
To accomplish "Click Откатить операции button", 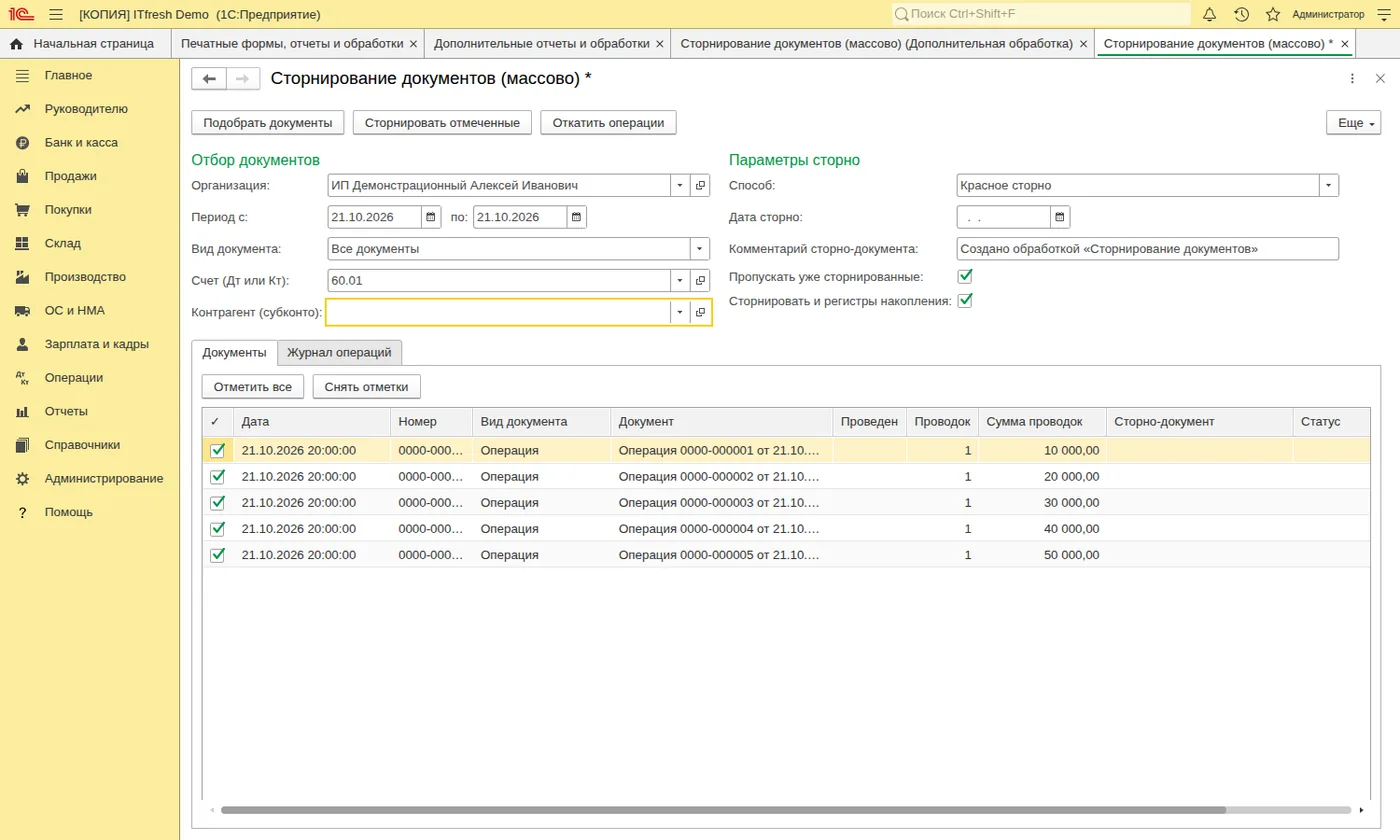I will pos(608,123).
